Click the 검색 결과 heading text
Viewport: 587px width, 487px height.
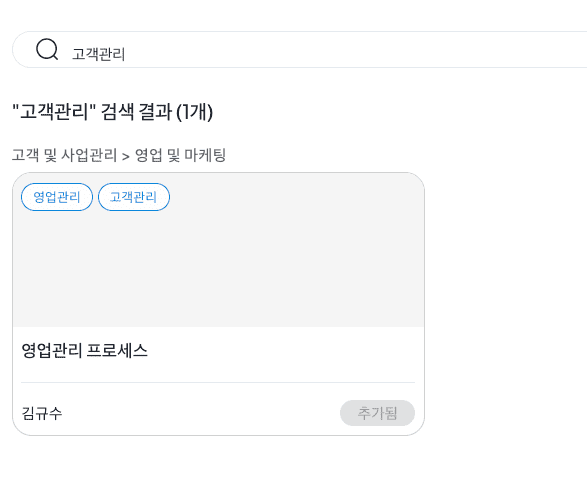pos(136,112)
